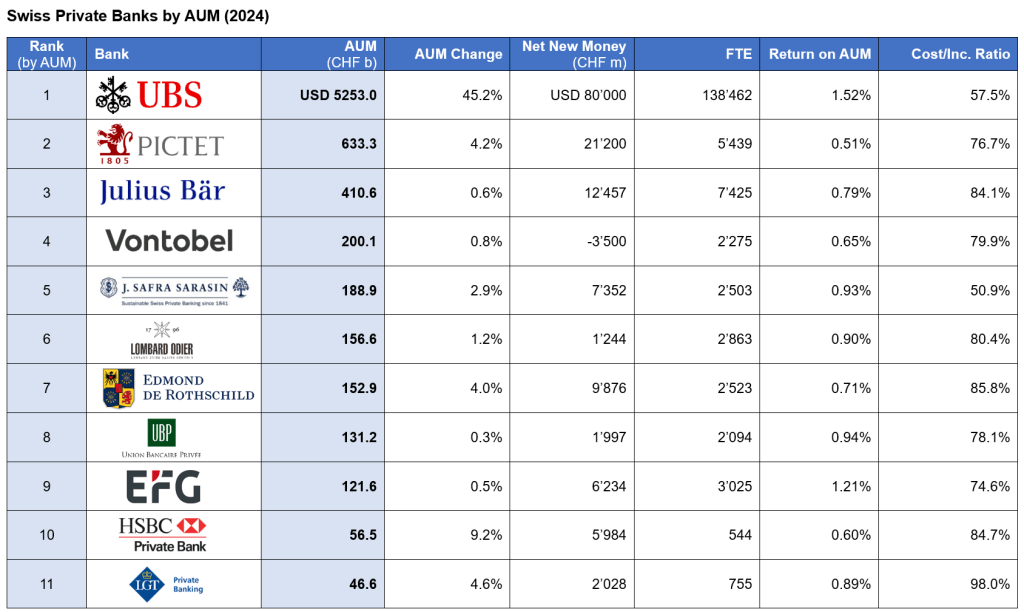
Task: Select the HSBC Private Bank logo
Action: point(162,535)
